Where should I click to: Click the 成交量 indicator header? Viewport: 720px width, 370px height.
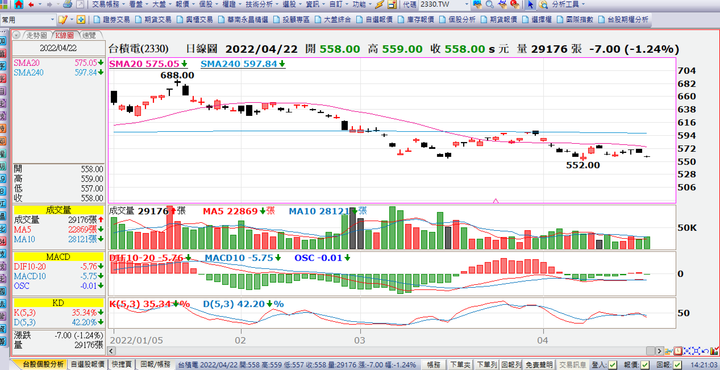click(58, 210)
